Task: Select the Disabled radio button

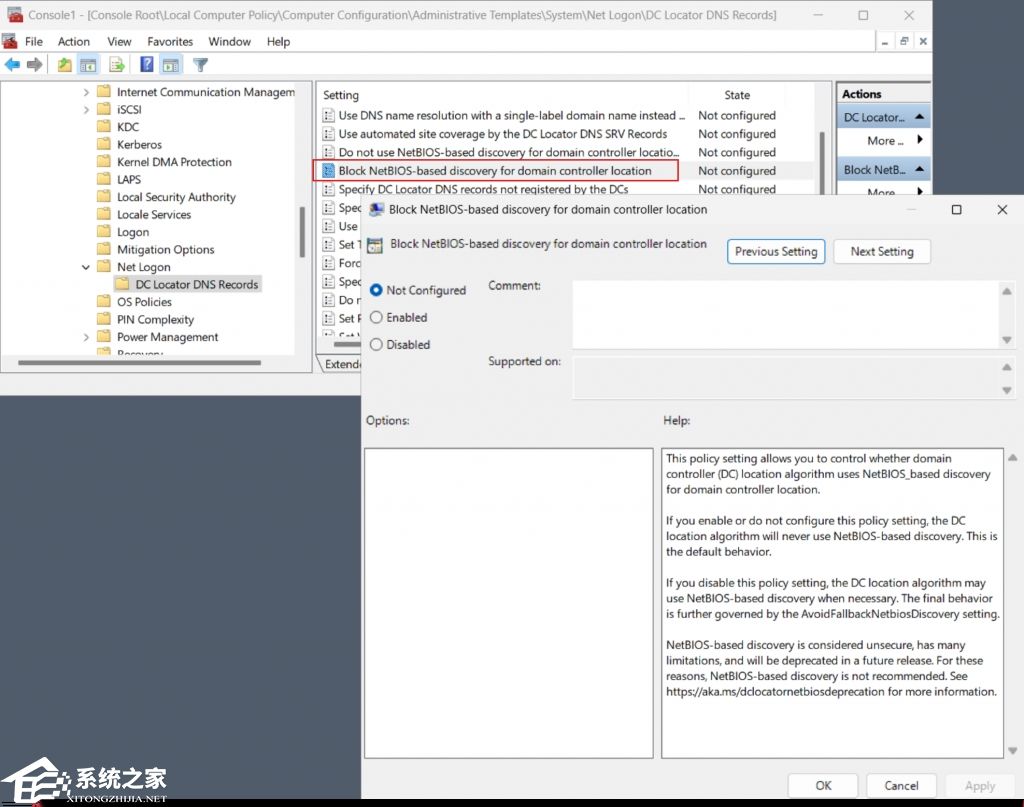Action: (x=377, y=344)
